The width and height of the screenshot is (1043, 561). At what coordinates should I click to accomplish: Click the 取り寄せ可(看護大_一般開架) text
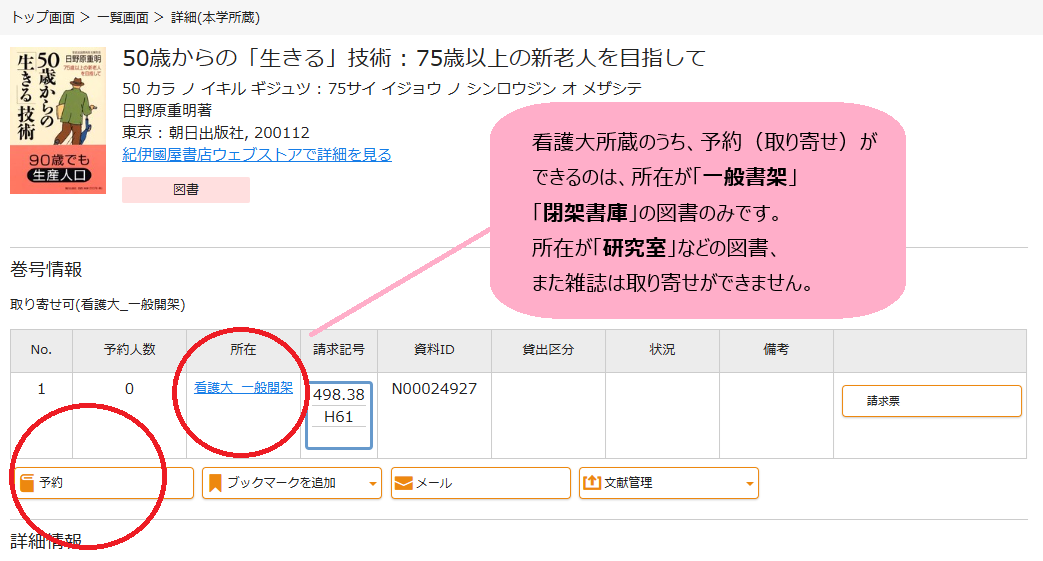98,305
